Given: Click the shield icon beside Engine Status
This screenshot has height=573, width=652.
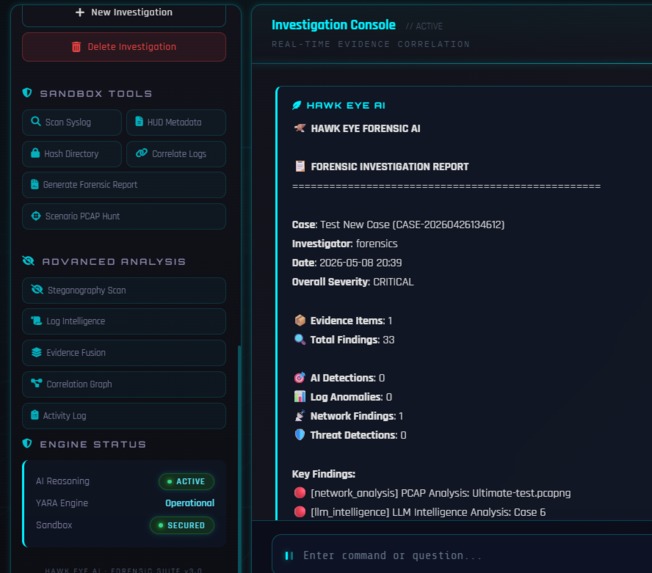Looking at the screenshot, I should coord(27,443).
